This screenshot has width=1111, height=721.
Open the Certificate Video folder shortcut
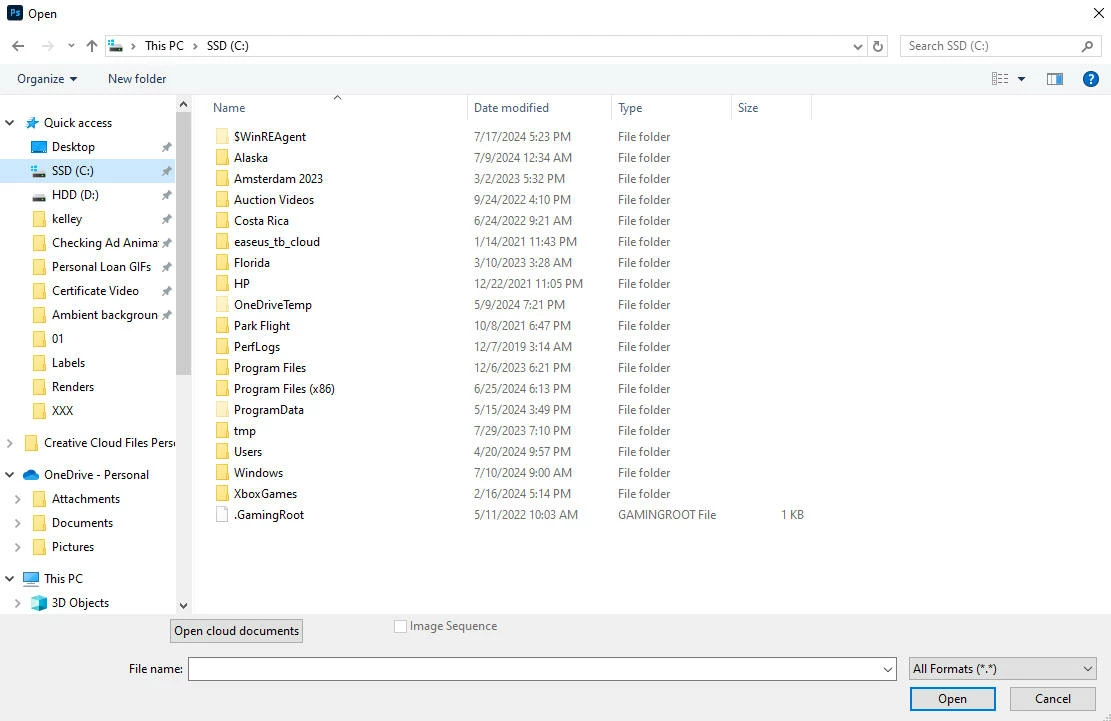click(x=95, y=291)
